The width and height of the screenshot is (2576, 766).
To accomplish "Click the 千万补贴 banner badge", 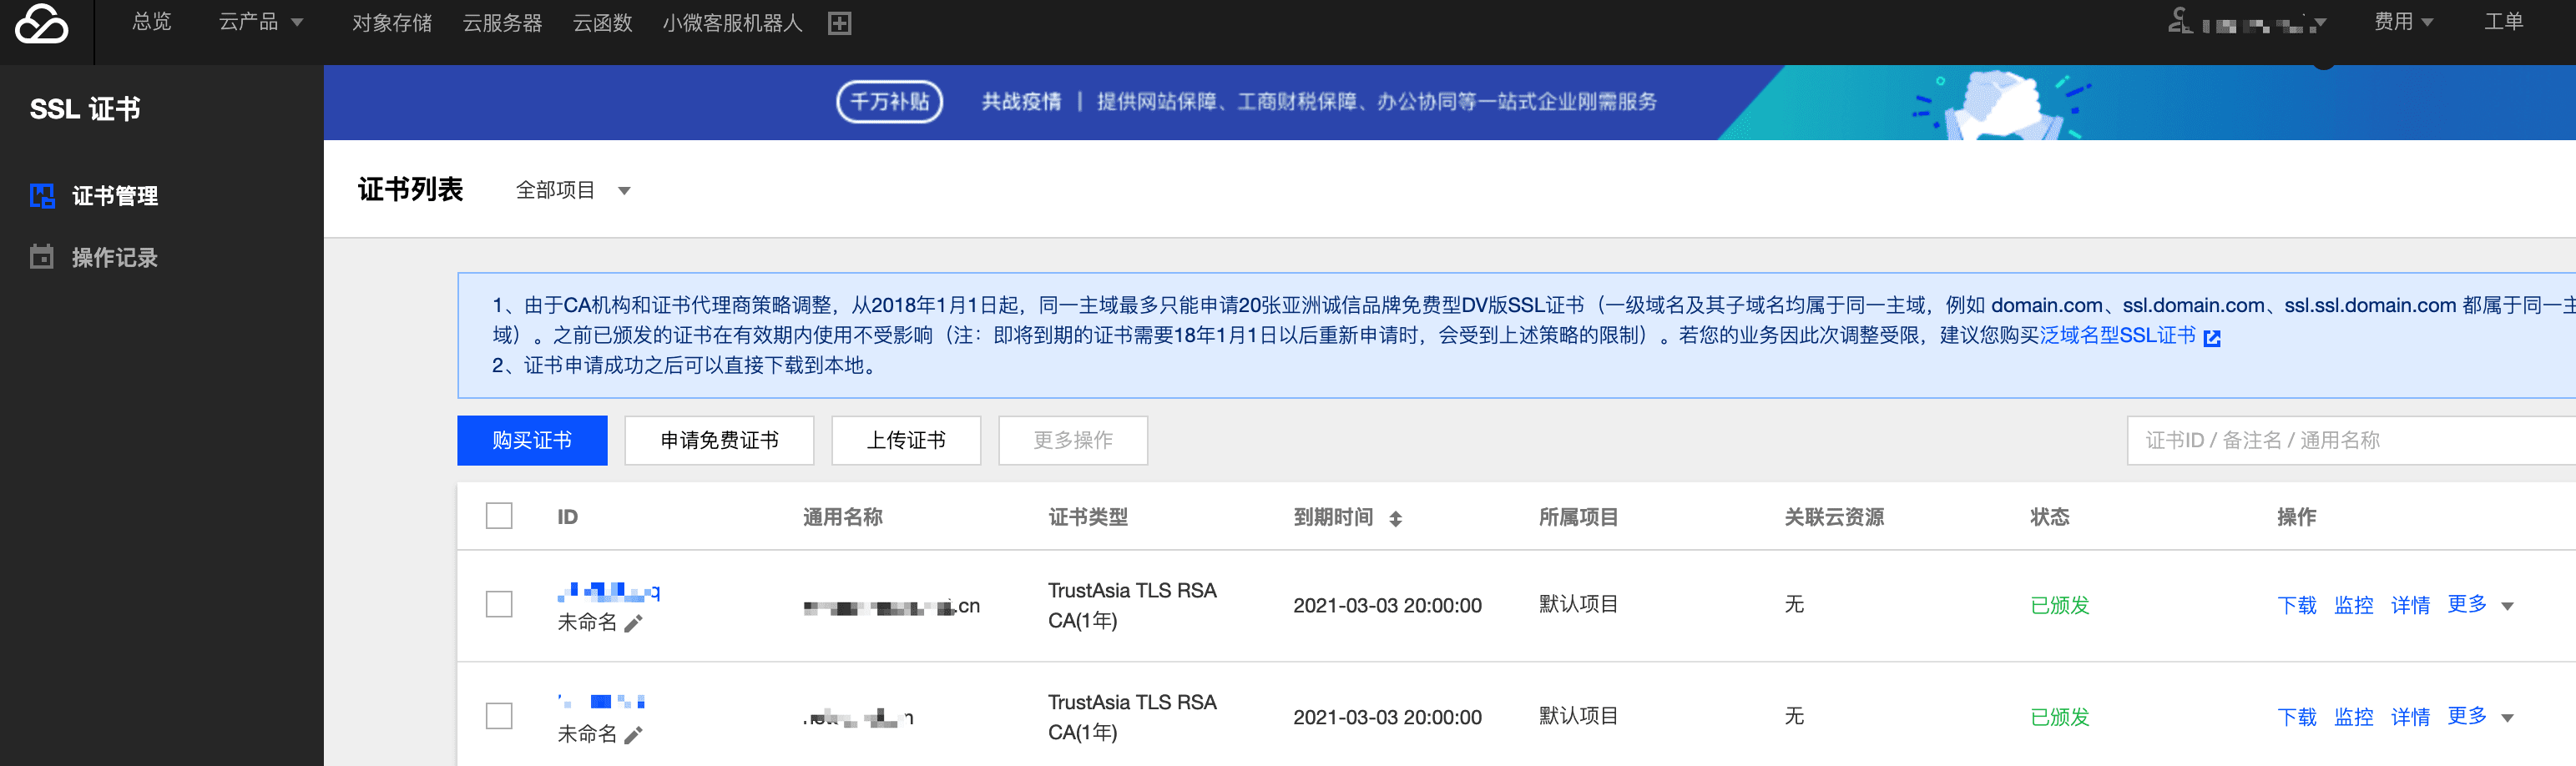I will [889, 101].
